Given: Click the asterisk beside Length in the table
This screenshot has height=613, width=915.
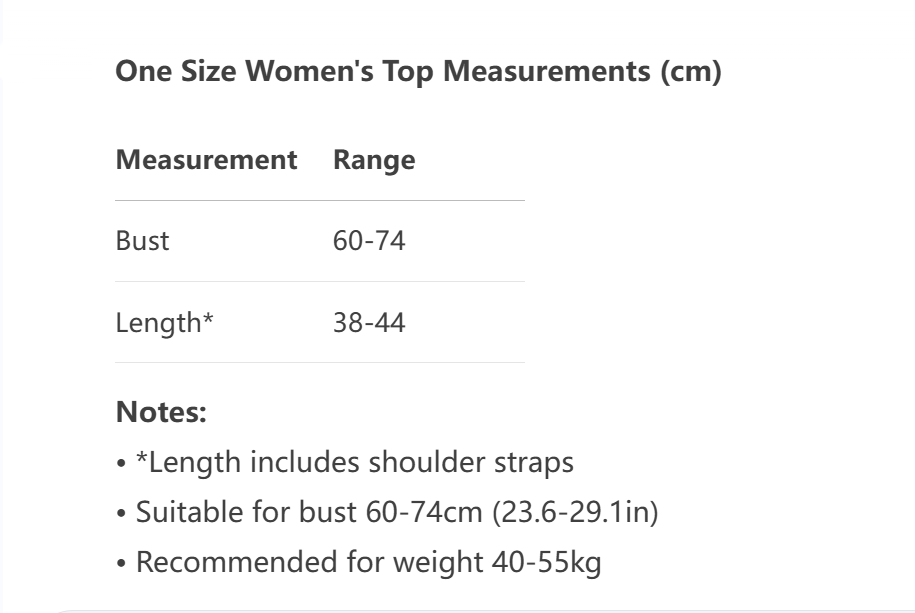Looking at the screenshot, I should pos(208,320).
